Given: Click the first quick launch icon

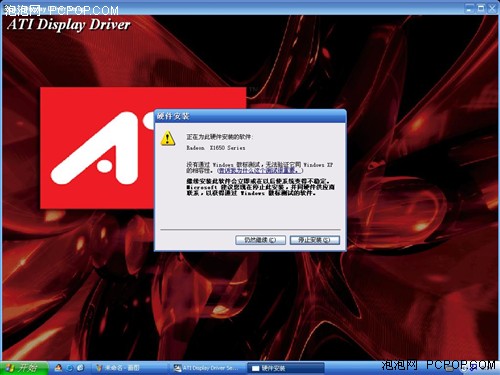Looking at the screenshot, I should tap(58, 368).
